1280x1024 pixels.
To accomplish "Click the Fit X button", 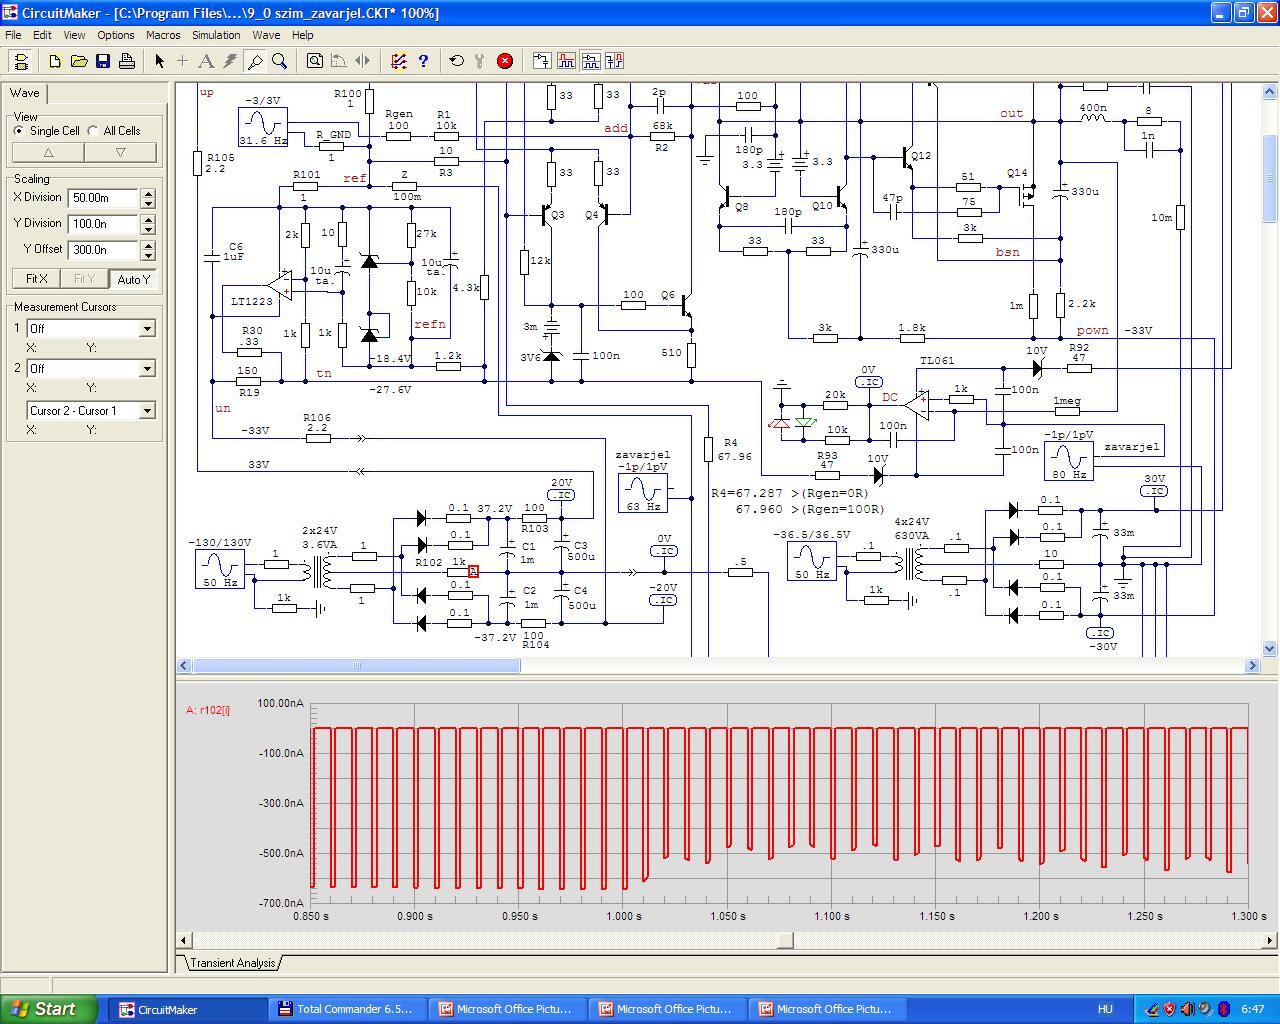I will tap(36, 279).
